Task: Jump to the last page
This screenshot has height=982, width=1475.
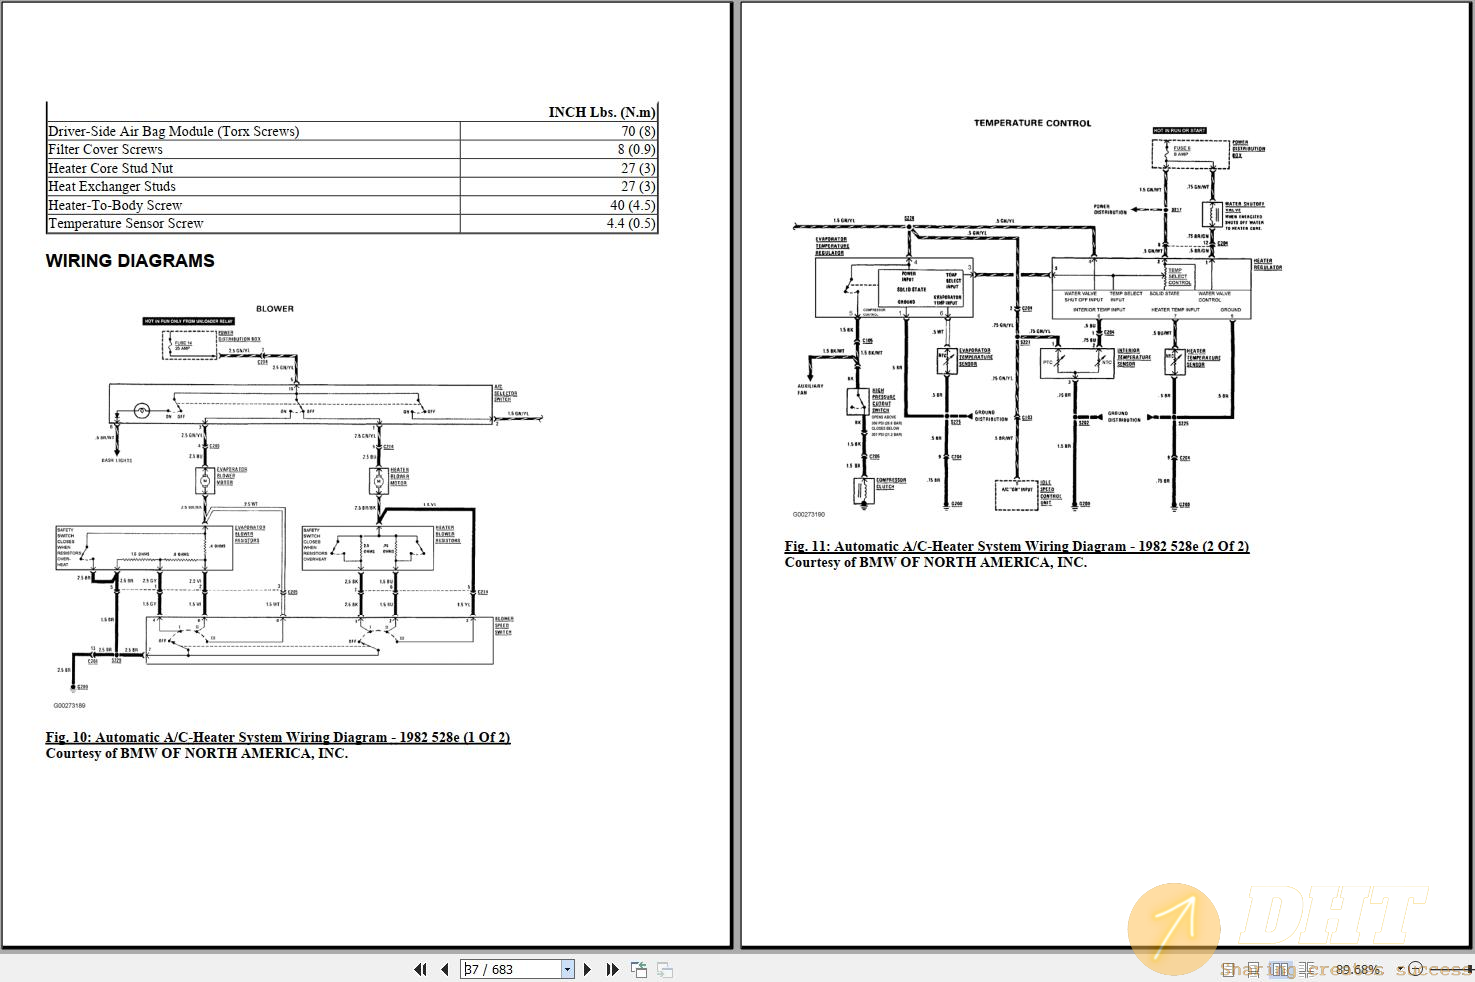Action: click(612, 969)
